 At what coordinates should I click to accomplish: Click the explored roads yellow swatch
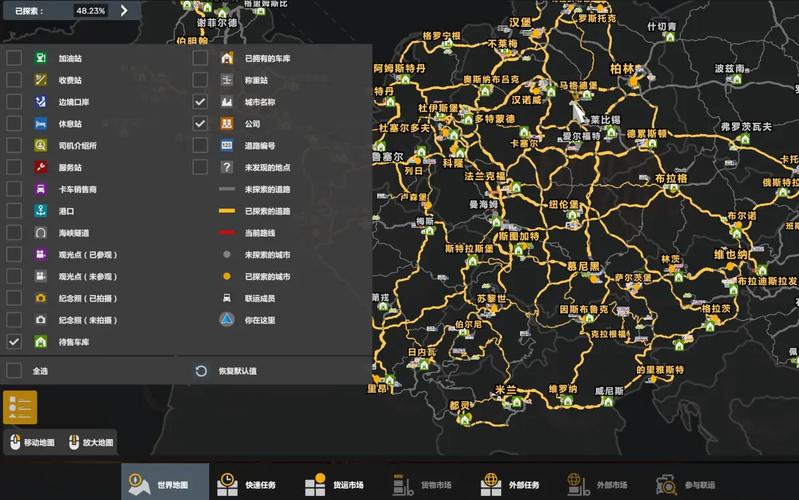click(x=227, y=210)
